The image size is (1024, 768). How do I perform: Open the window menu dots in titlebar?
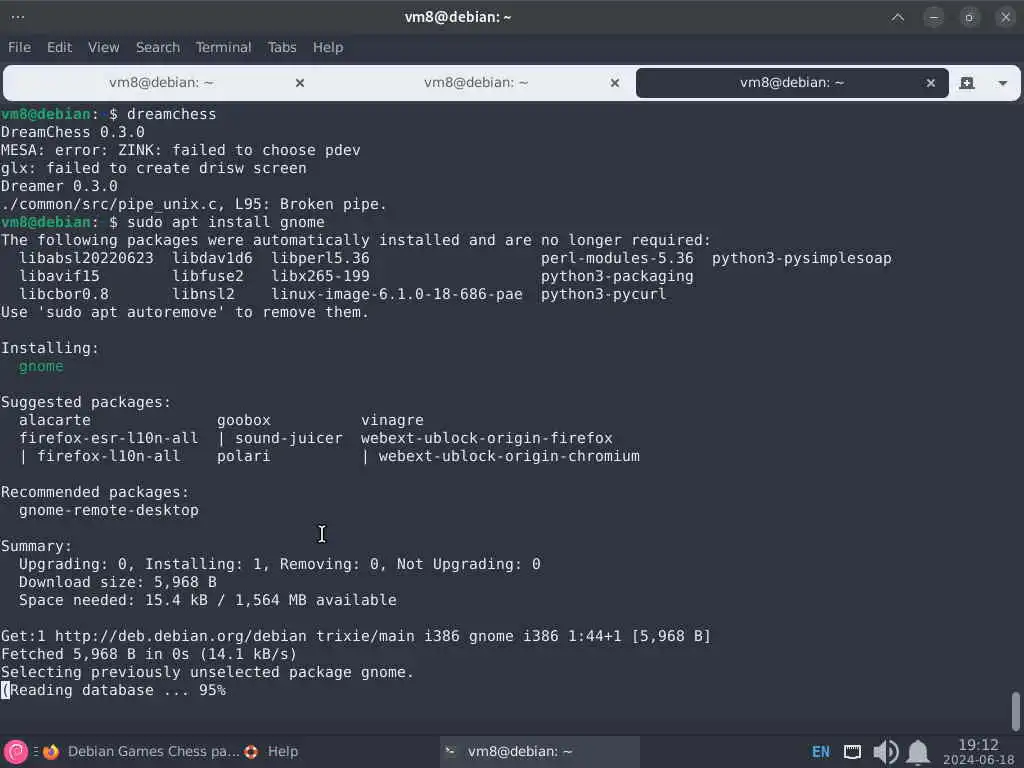click(18, 17)
